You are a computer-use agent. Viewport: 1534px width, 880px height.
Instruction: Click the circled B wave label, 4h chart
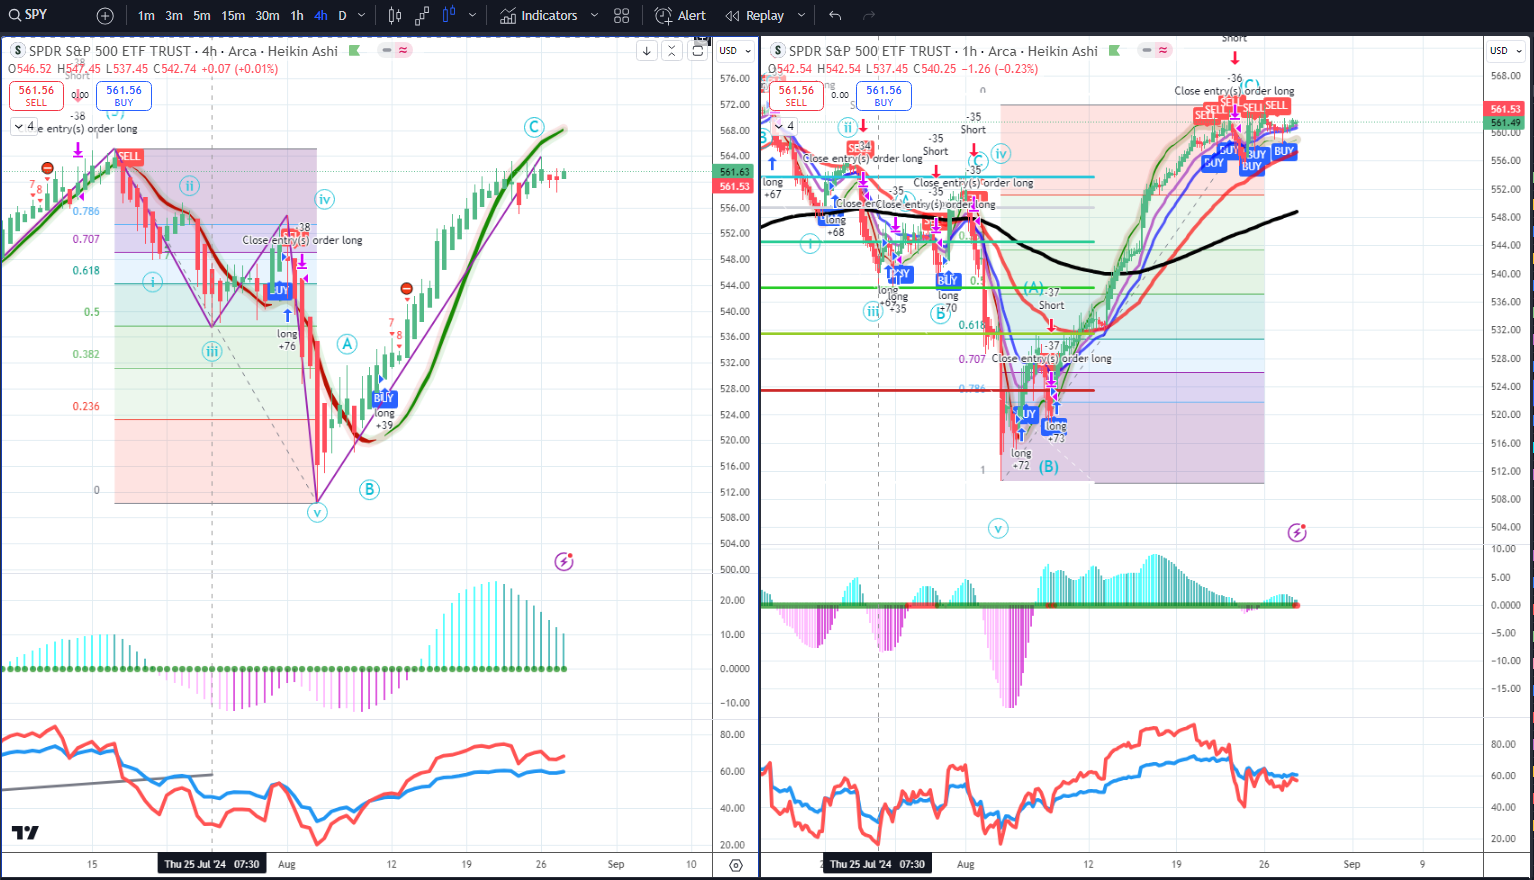point(369,489)
